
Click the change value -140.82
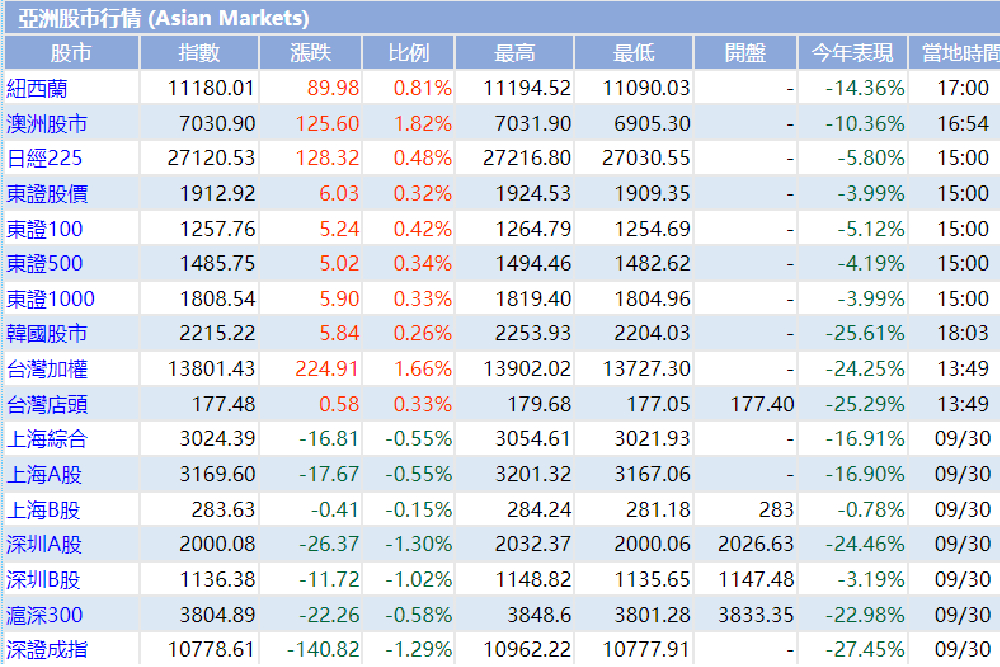coord(323,650)
